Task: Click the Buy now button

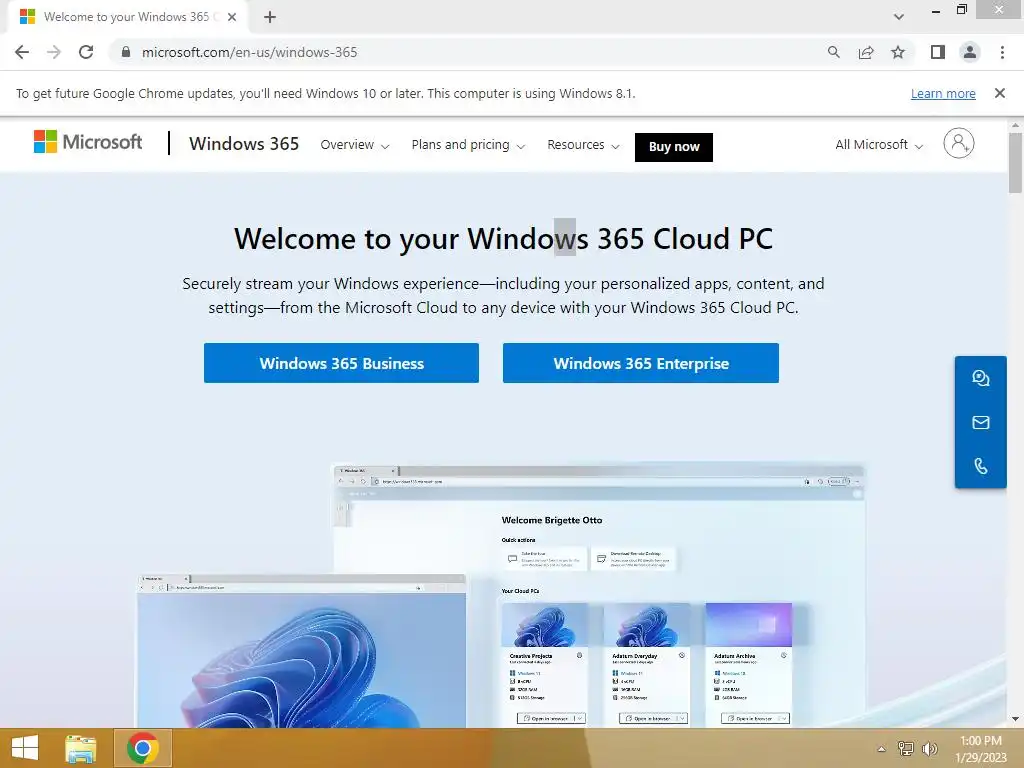Action: click(x=674, y=147)
